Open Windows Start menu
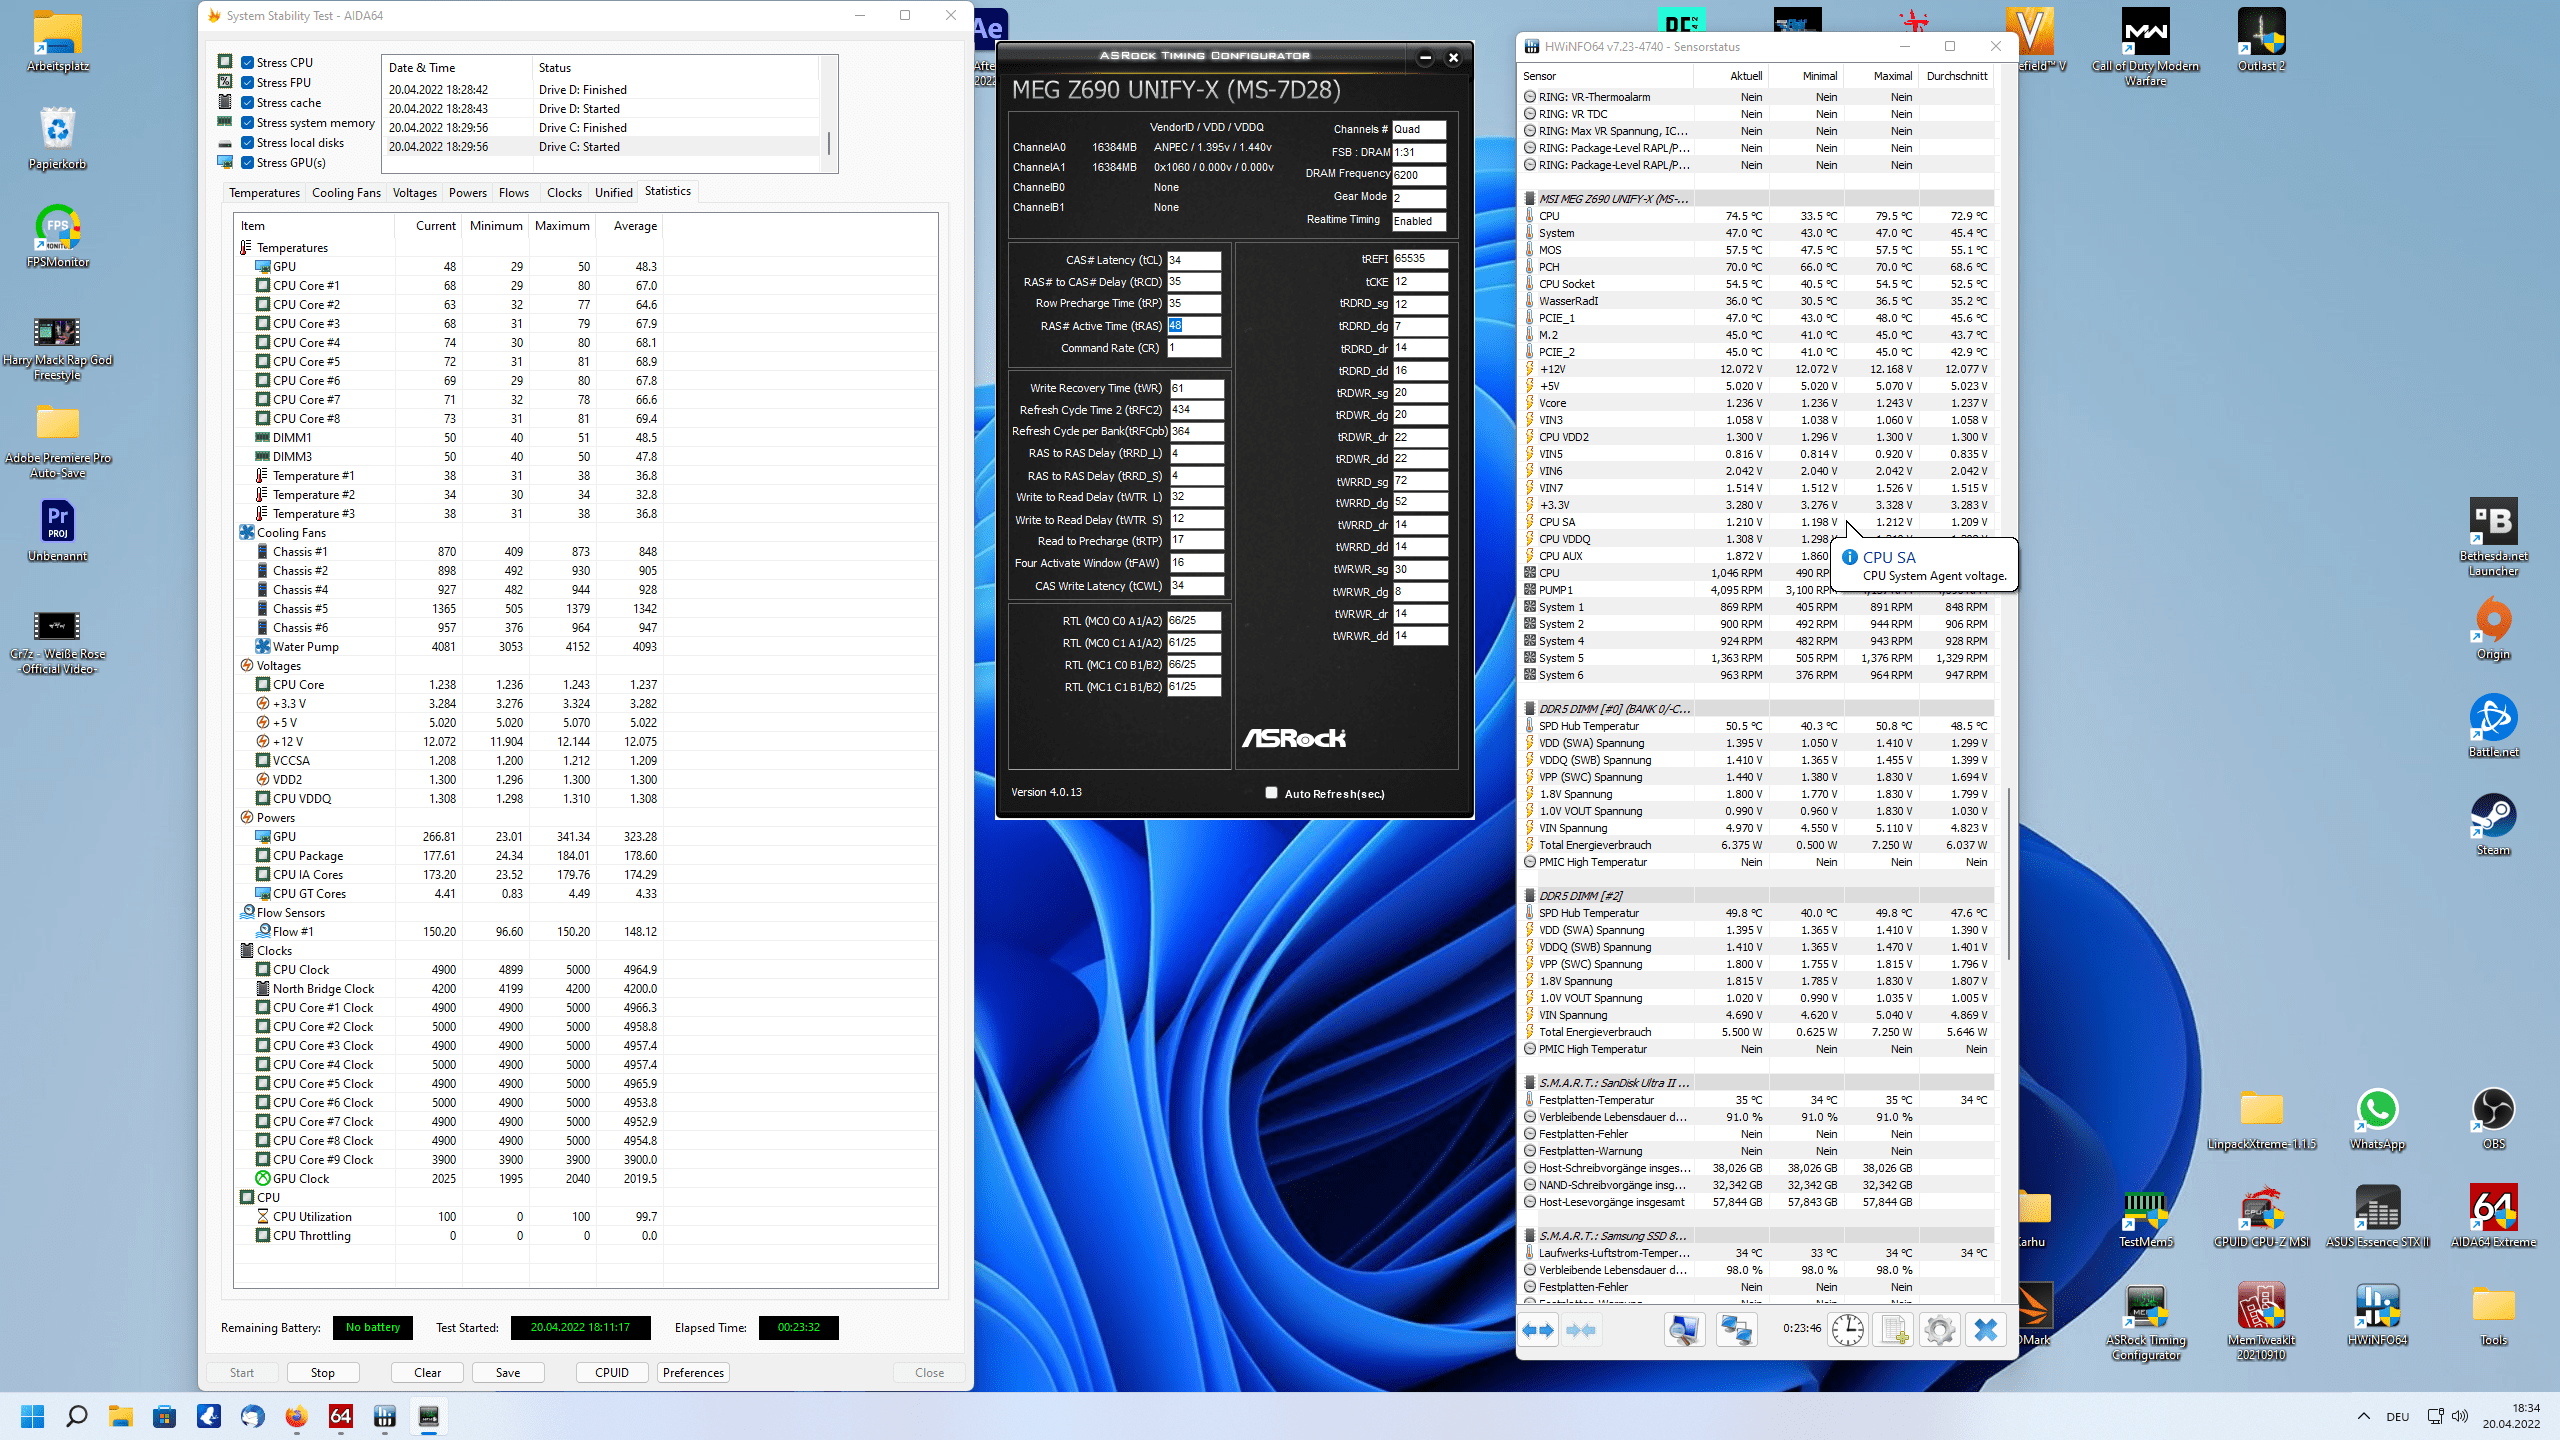 33,1416
